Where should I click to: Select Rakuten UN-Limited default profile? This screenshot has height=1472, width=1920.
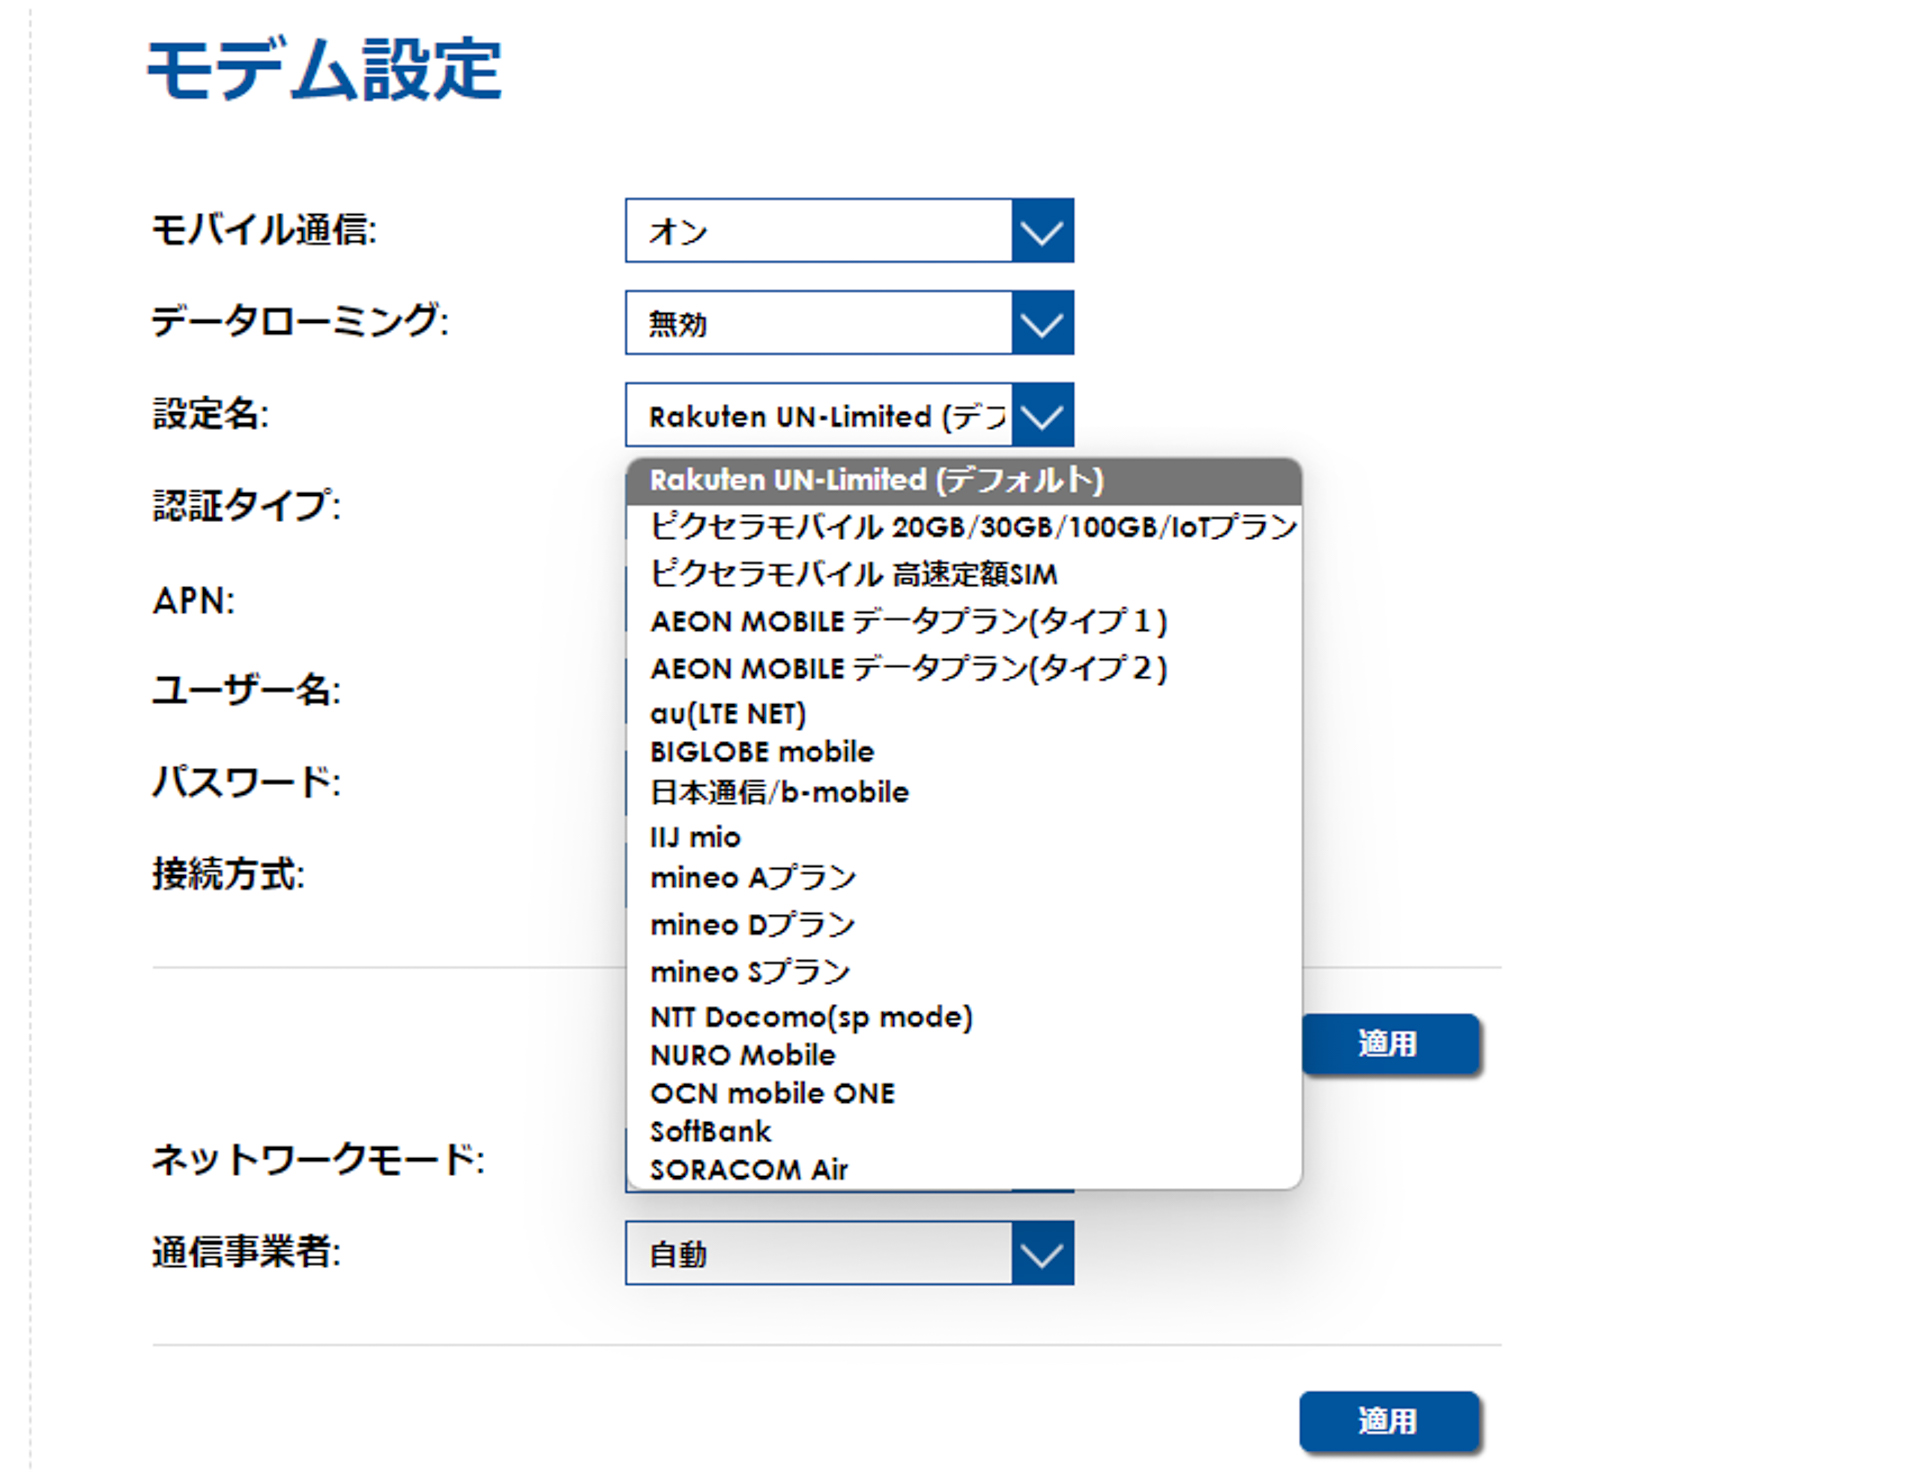click(875, 480)
